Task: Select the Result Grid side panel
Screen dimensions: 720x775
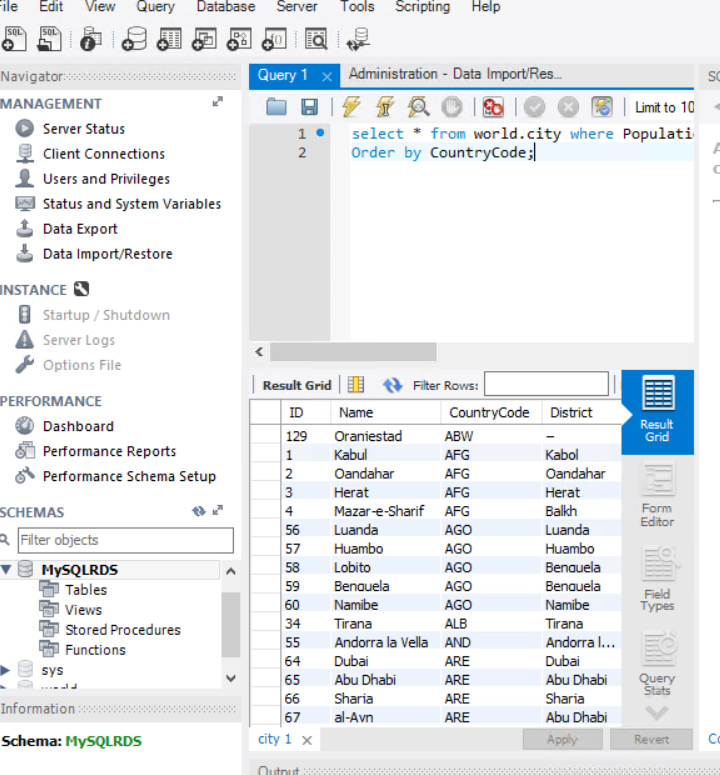Action: point(657,412)
